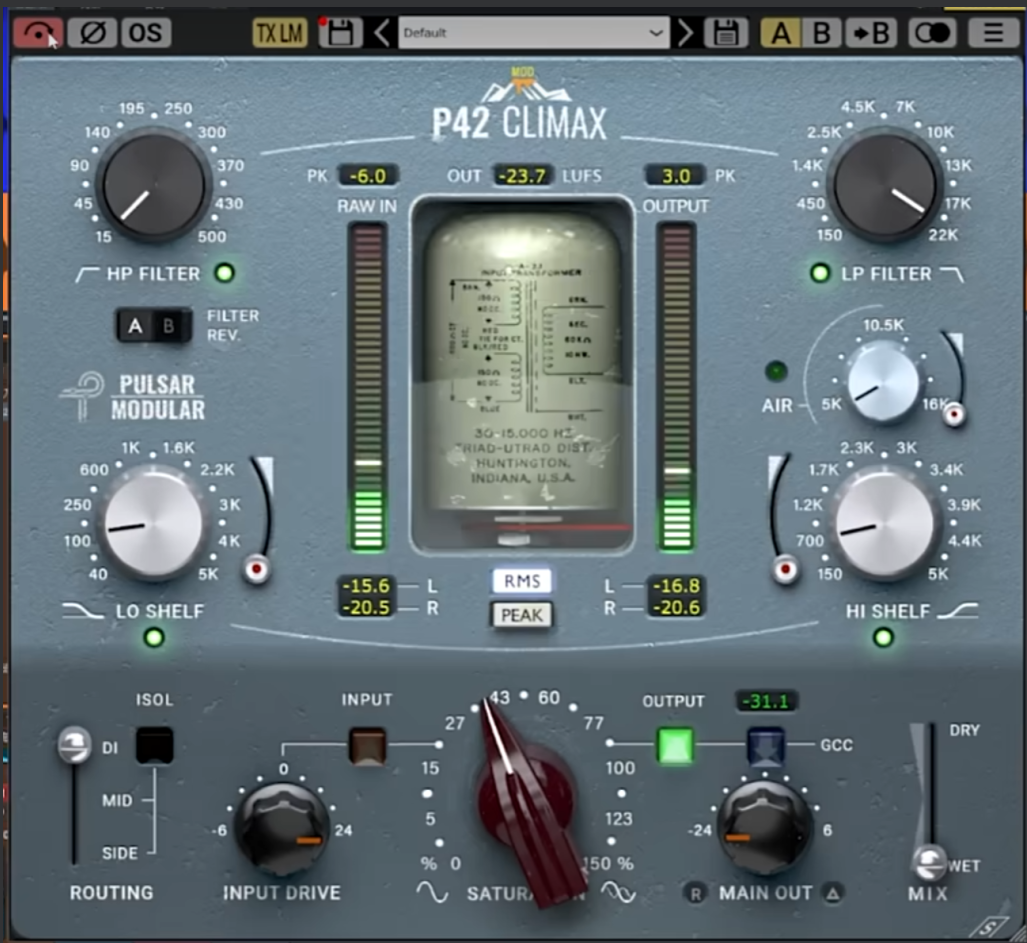This screenshot has height=943, width=1027.
Task: Open the Default preset dropdown
Action: (533, 33)
